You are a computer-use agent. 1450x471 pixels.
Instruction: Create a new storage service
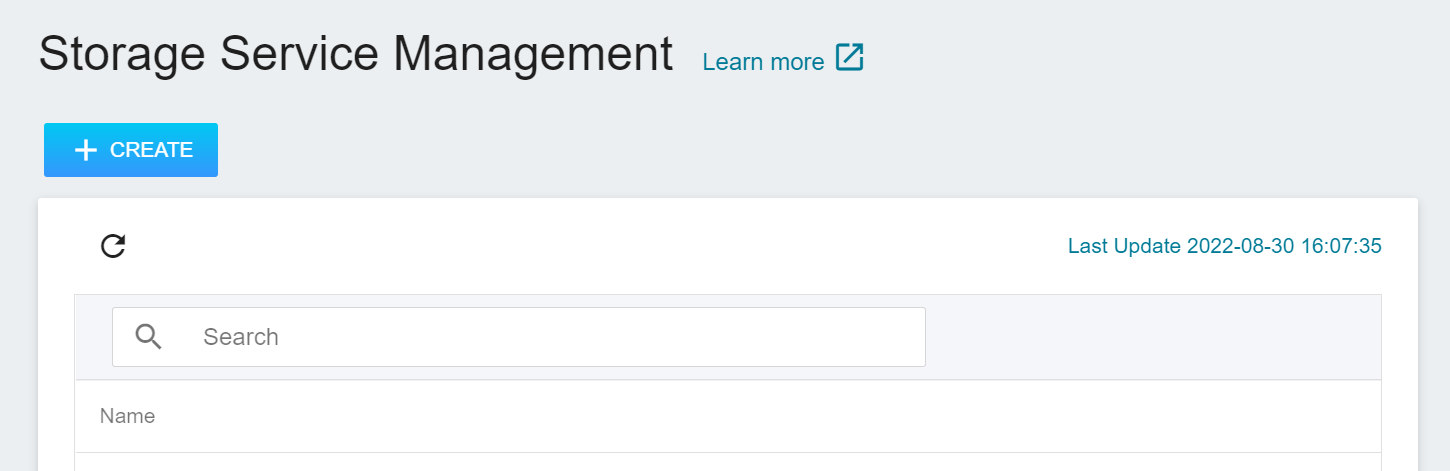[x=131, y=150]
